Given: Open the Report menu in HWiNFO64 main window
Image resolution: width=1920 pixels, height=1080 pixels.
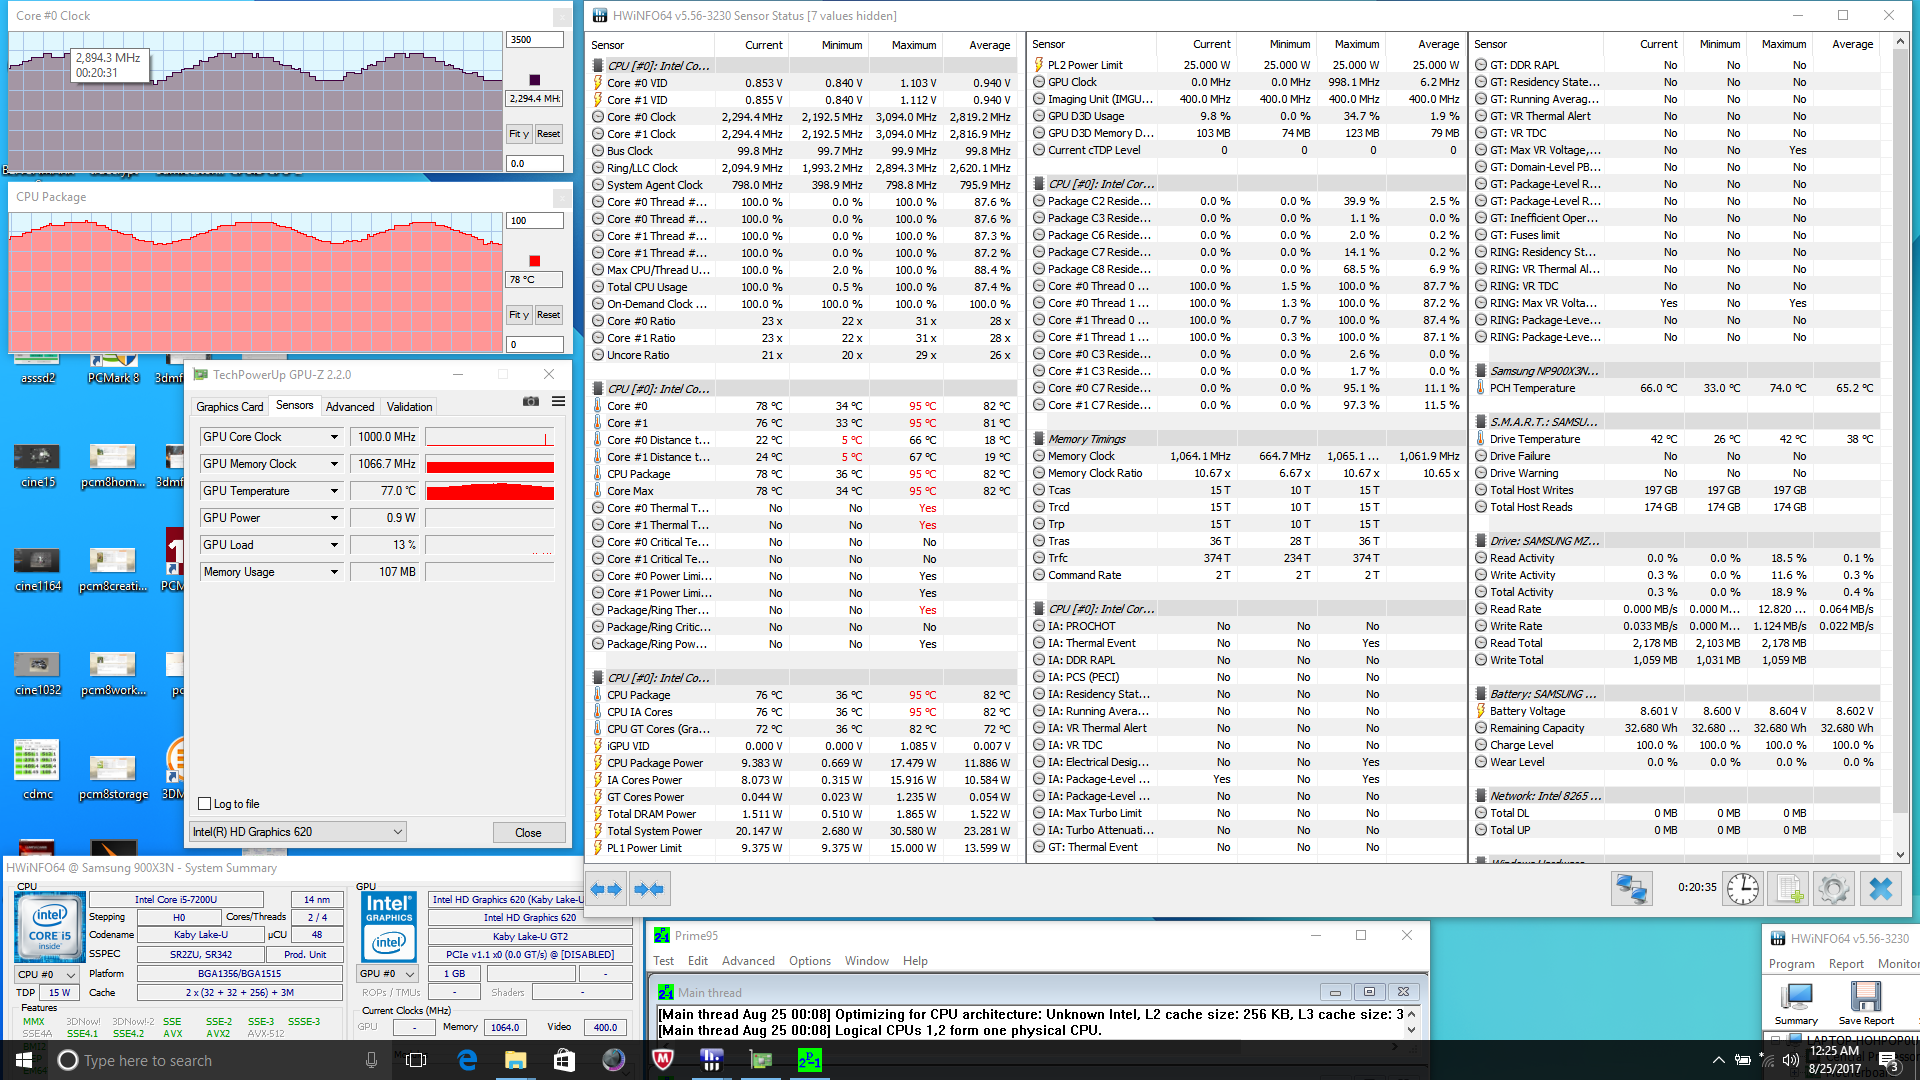Looking at the screenshot, I should (x=1846, y=964).
